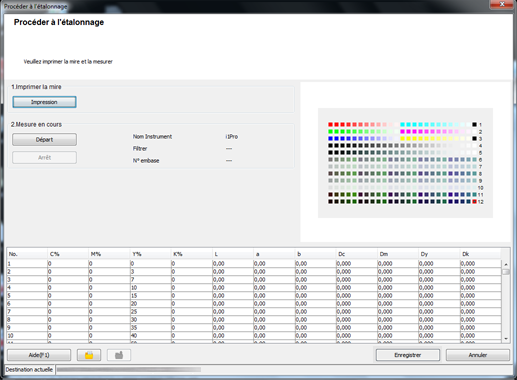Click Y% value 7 in row 3

coord(150,280)
